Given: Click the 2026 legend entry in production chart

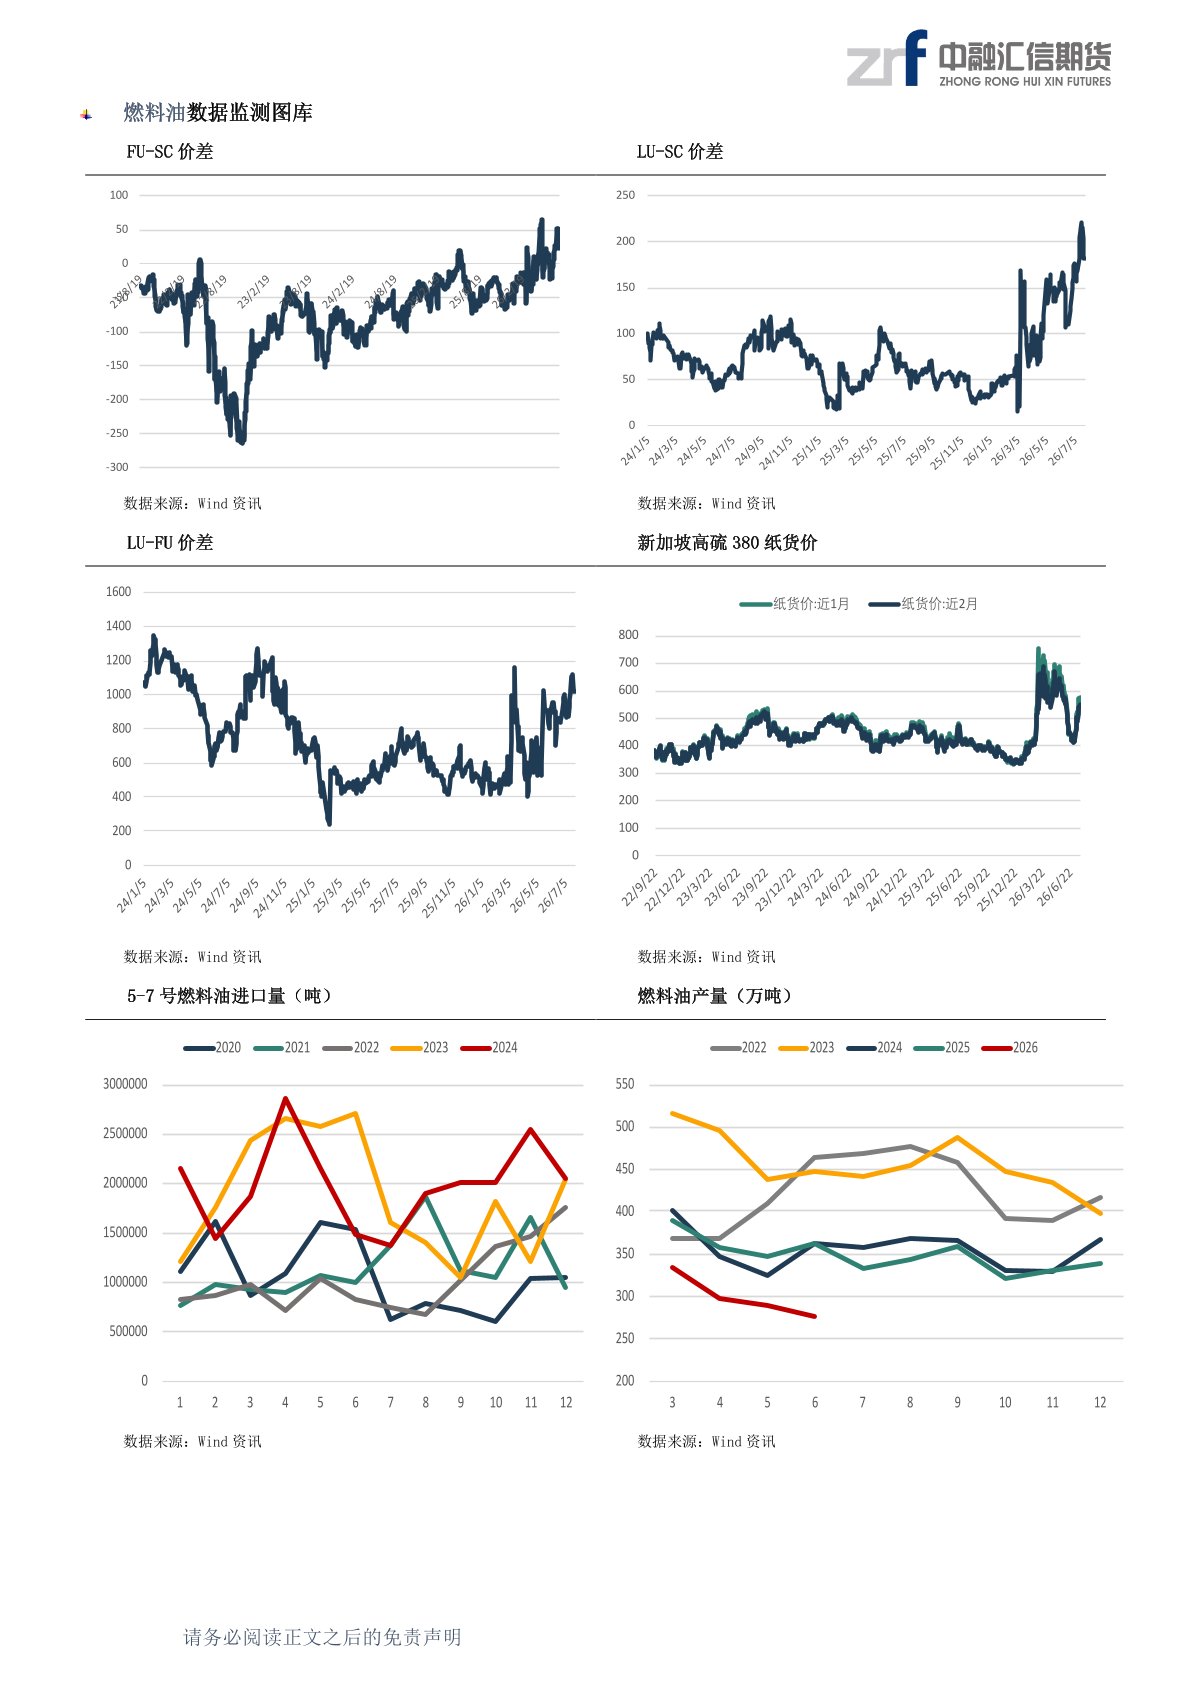Looking at the screenshot, I should pyautogui.click(x=1010, y=1048).
